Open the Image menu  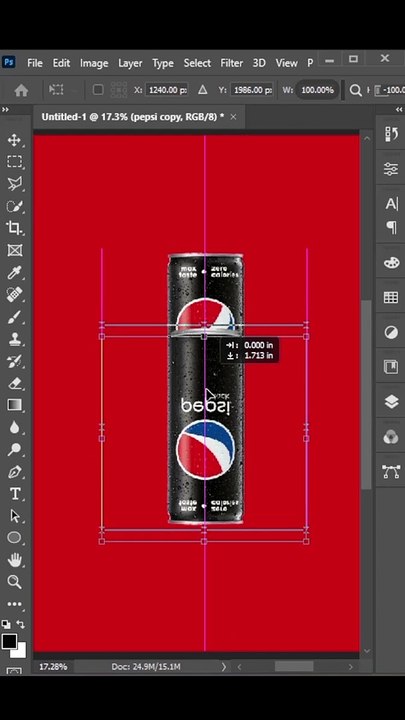tap(94, 63)
